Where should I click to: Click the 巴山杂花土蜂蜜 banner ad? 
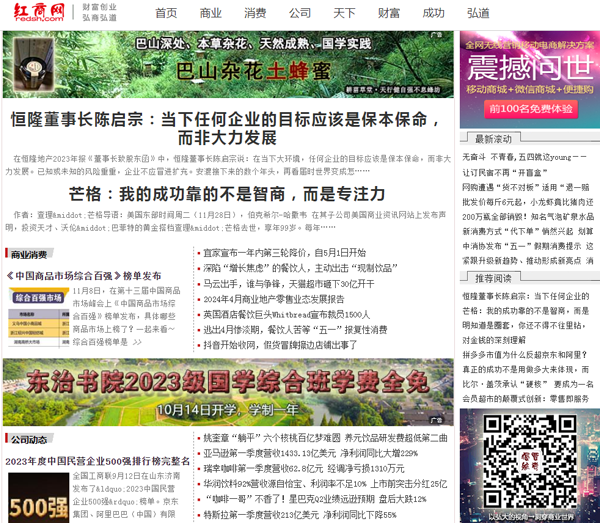pos(228,64)
